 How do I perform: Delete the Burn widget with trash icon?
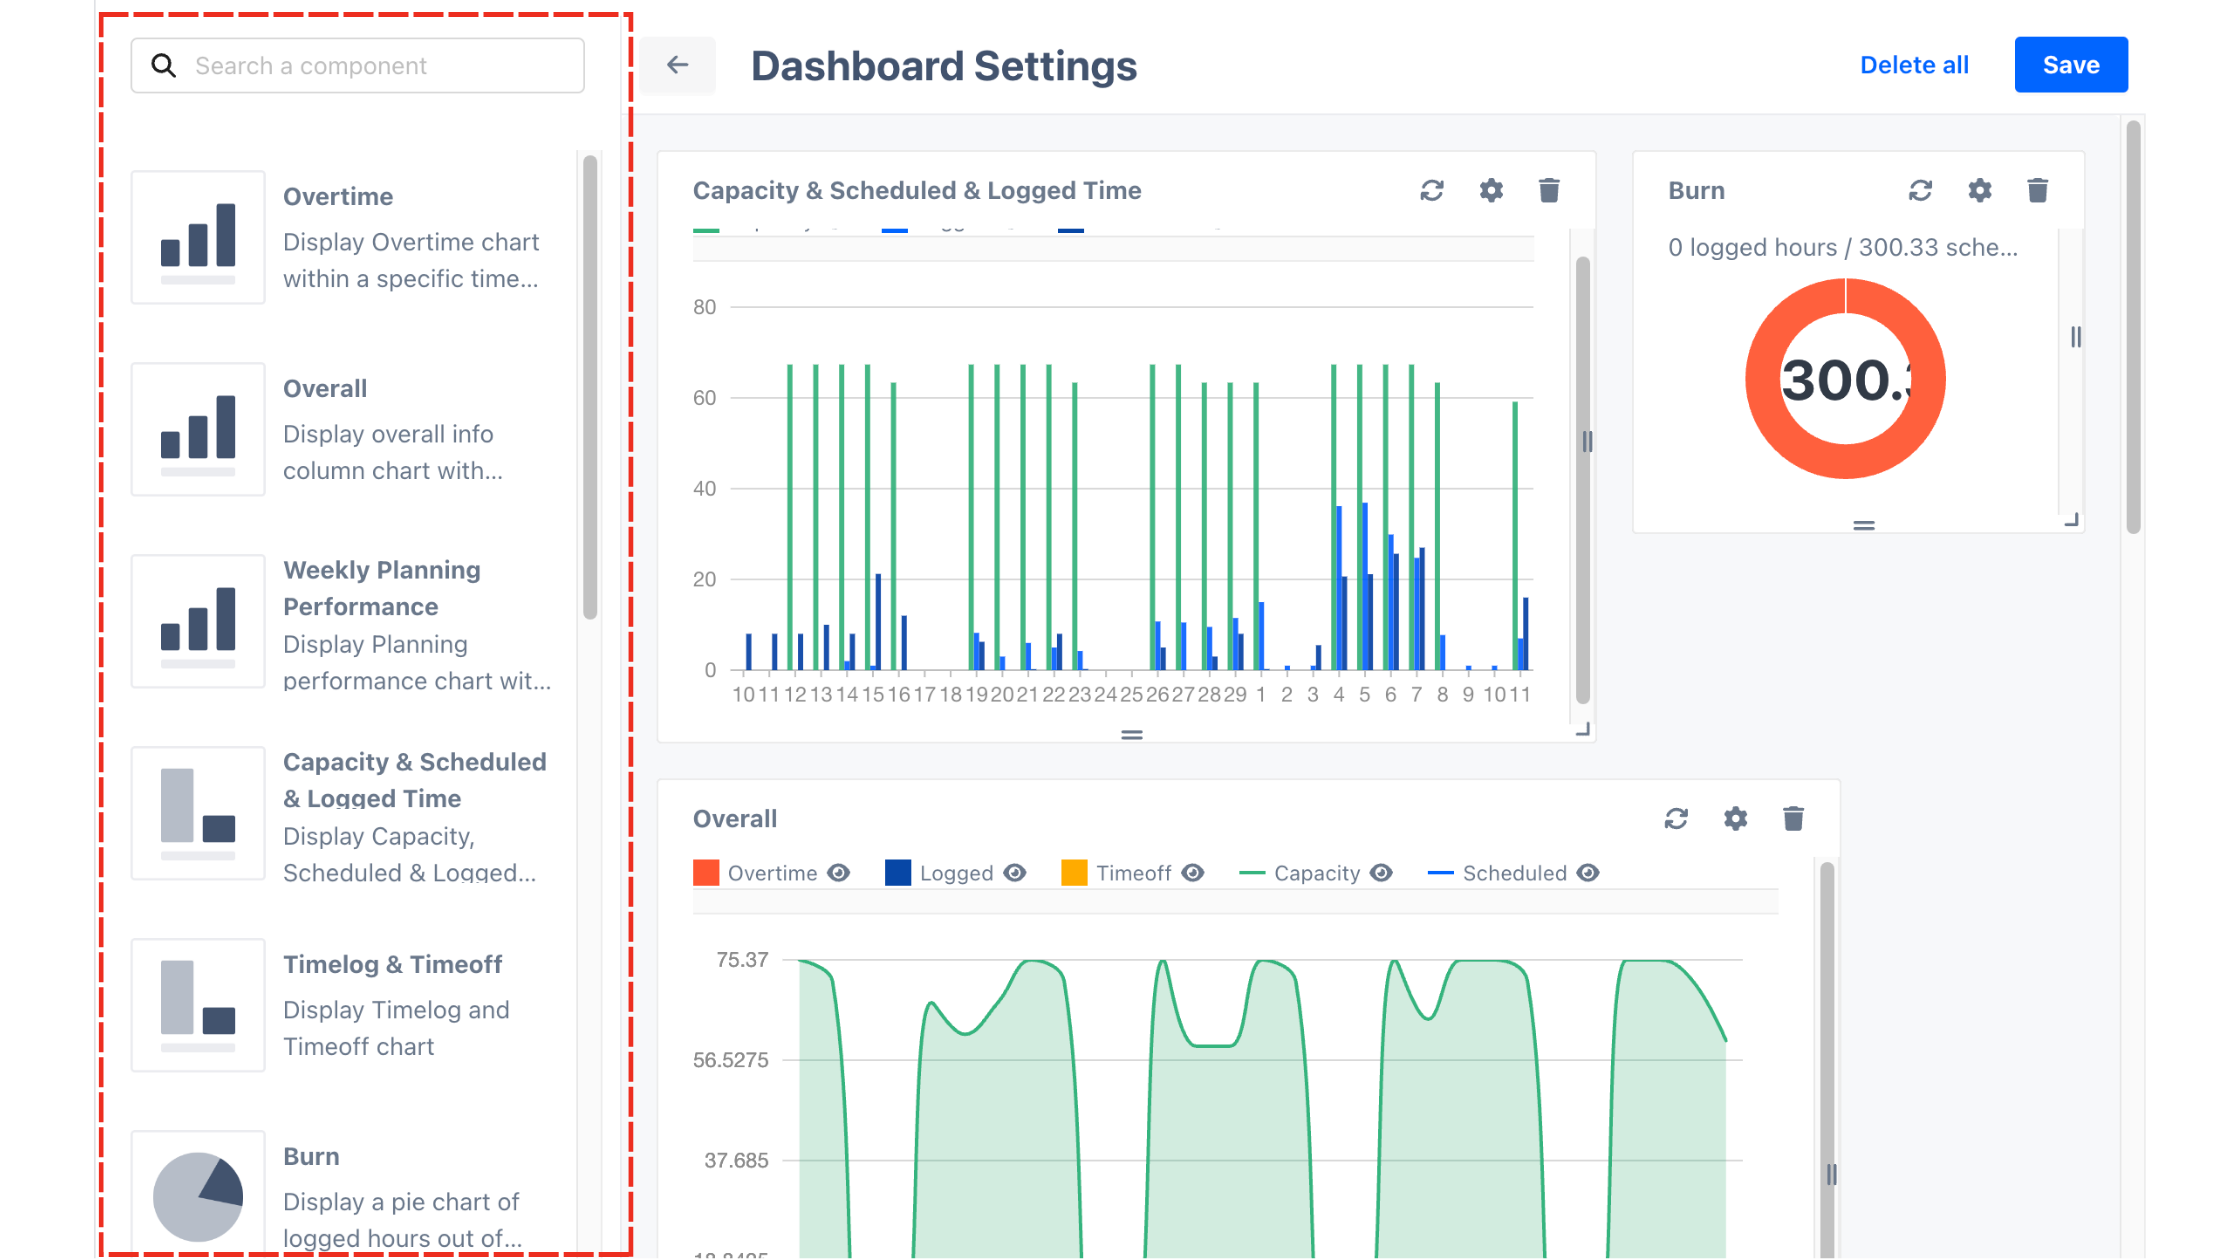coord(2037,190)
